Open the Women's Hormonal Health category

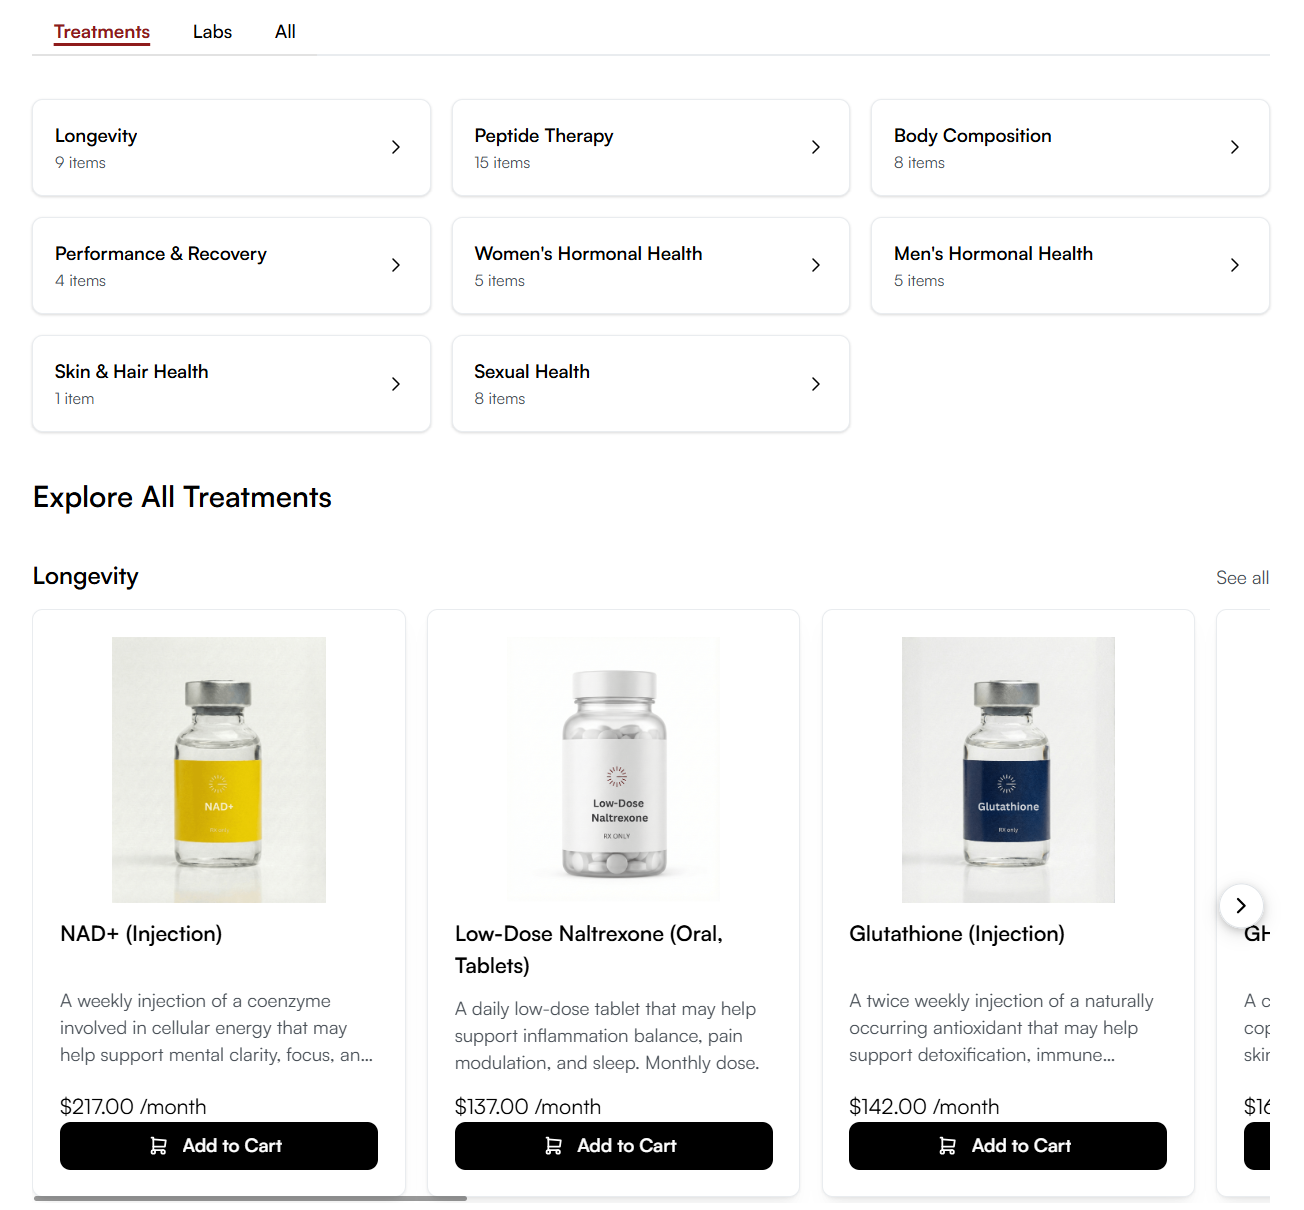(651, 266)
